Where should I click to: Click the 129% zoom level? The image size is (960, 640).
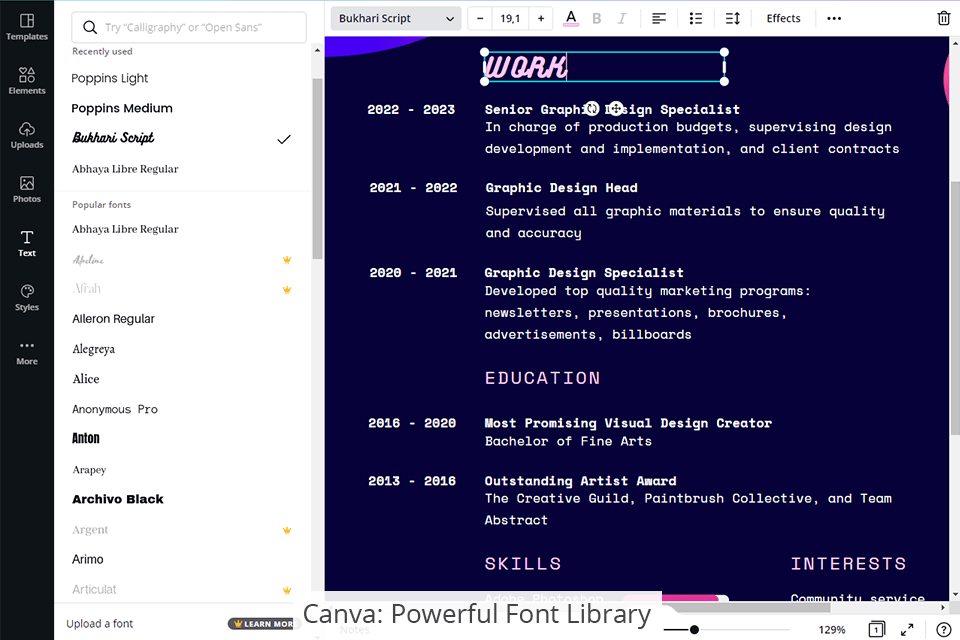point(831,630)
